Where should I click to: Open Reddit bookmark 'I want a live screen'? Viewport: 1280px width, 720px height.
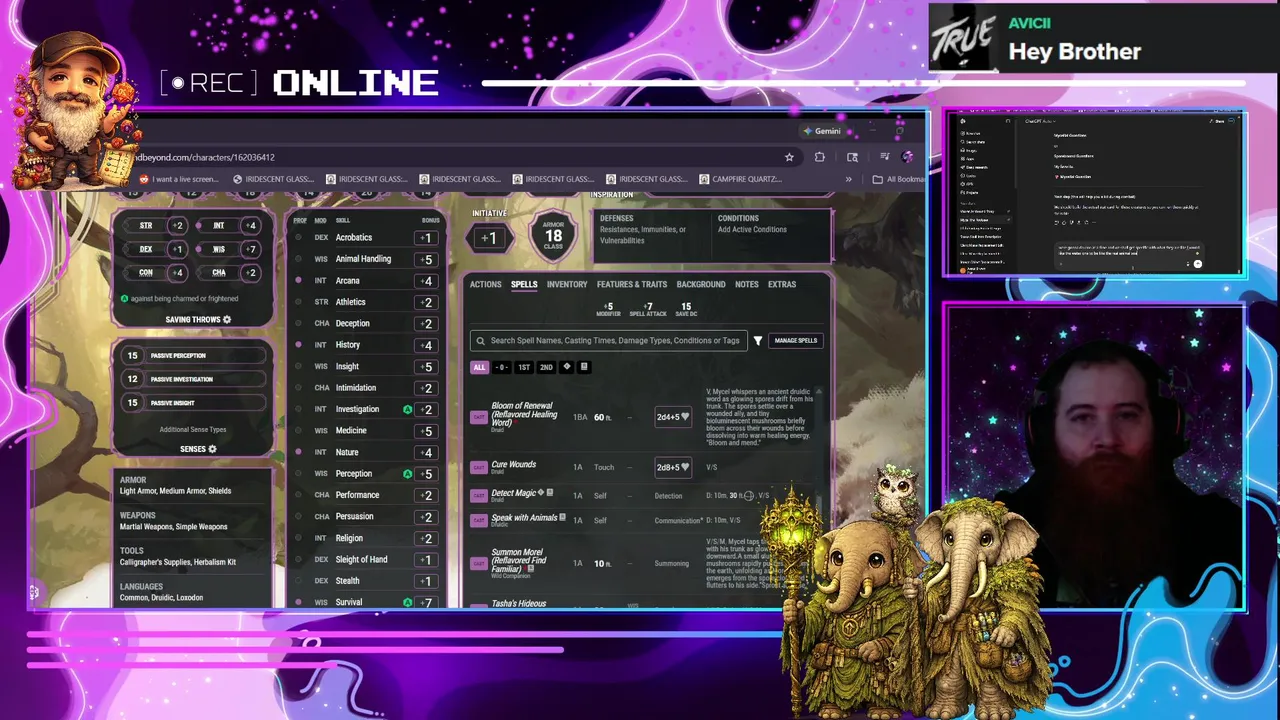click(179, 180)
